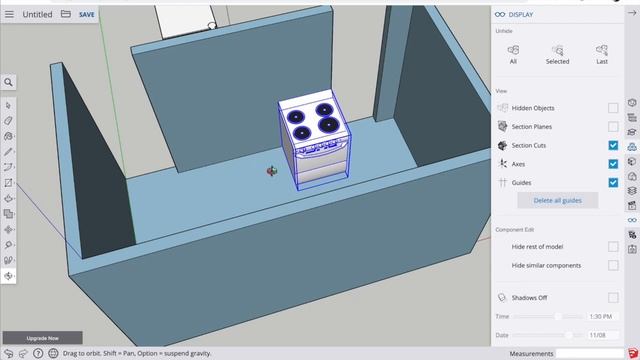Collapse right panel with arrow icon
Viewport: 640px width, 360px height.
pyautogui.click(x=632, y=13)
